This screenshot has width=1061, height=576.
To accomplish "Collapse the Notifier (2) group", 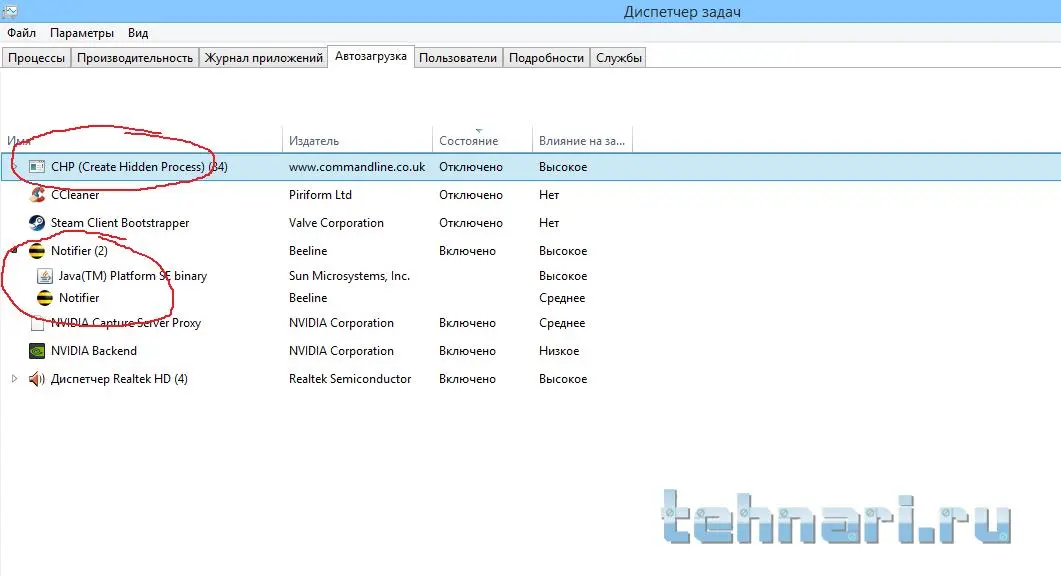I will click(14, 251).
